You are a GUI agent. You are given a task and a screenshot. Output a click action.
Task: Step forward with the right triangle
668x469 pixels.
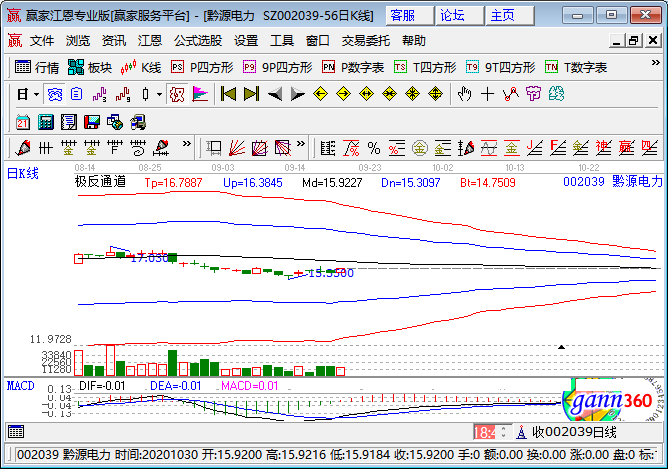pyautogui.click(x=297, y=94)
